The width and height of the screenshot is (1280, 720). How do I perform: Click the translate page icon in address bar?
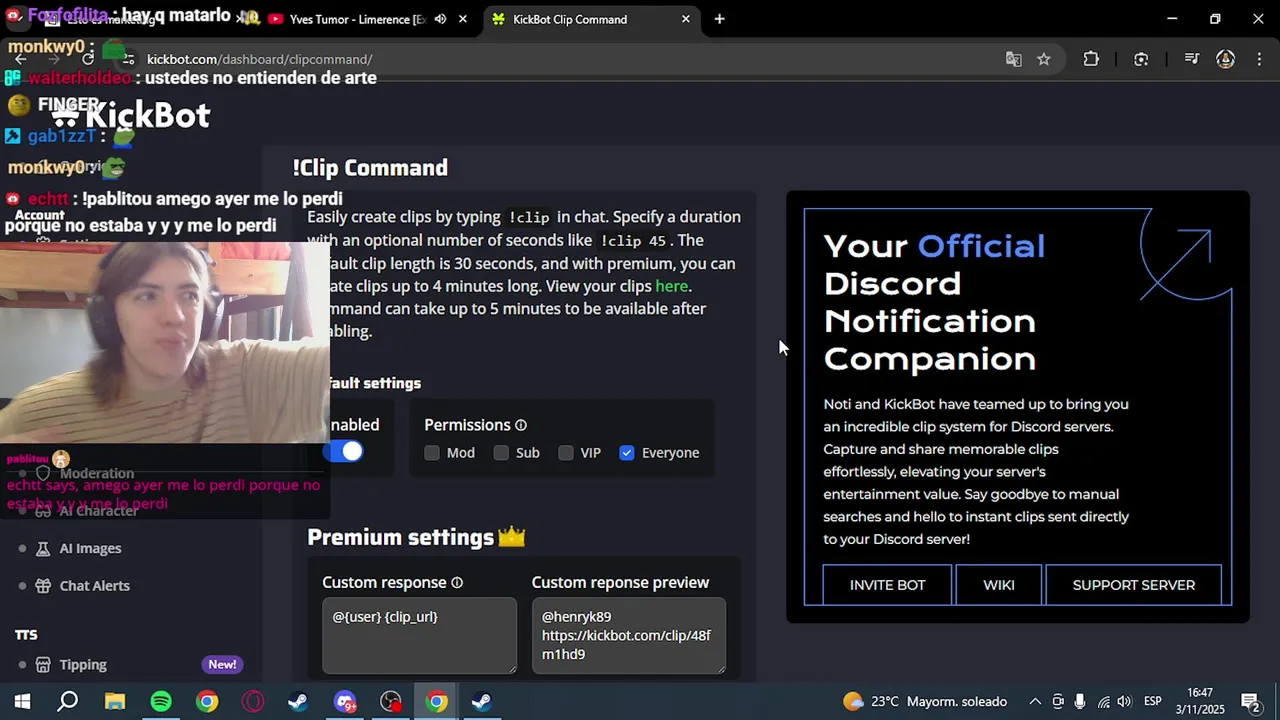[x=1013, y=59]
